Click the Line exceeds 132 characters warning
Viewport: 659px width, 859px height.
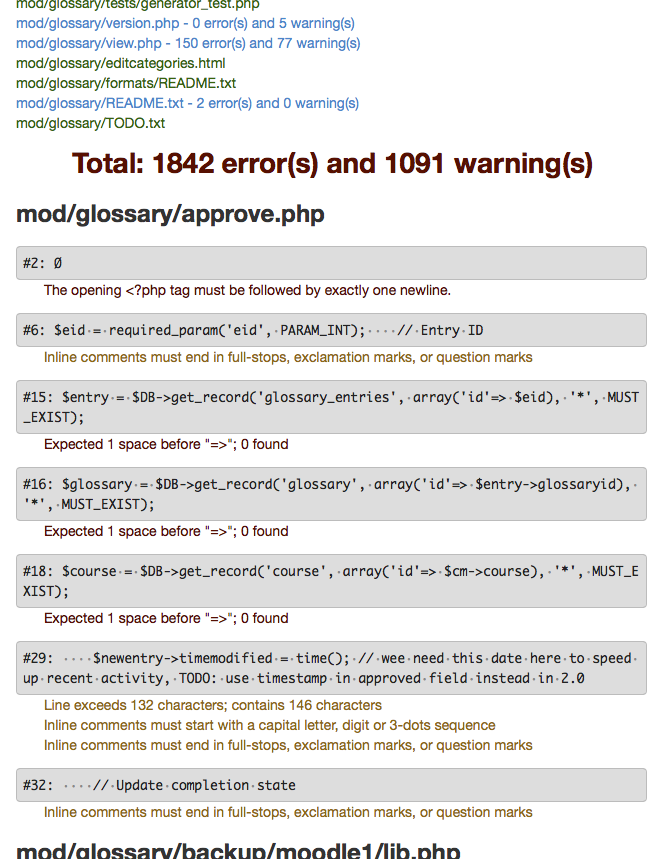pos(213,706)
